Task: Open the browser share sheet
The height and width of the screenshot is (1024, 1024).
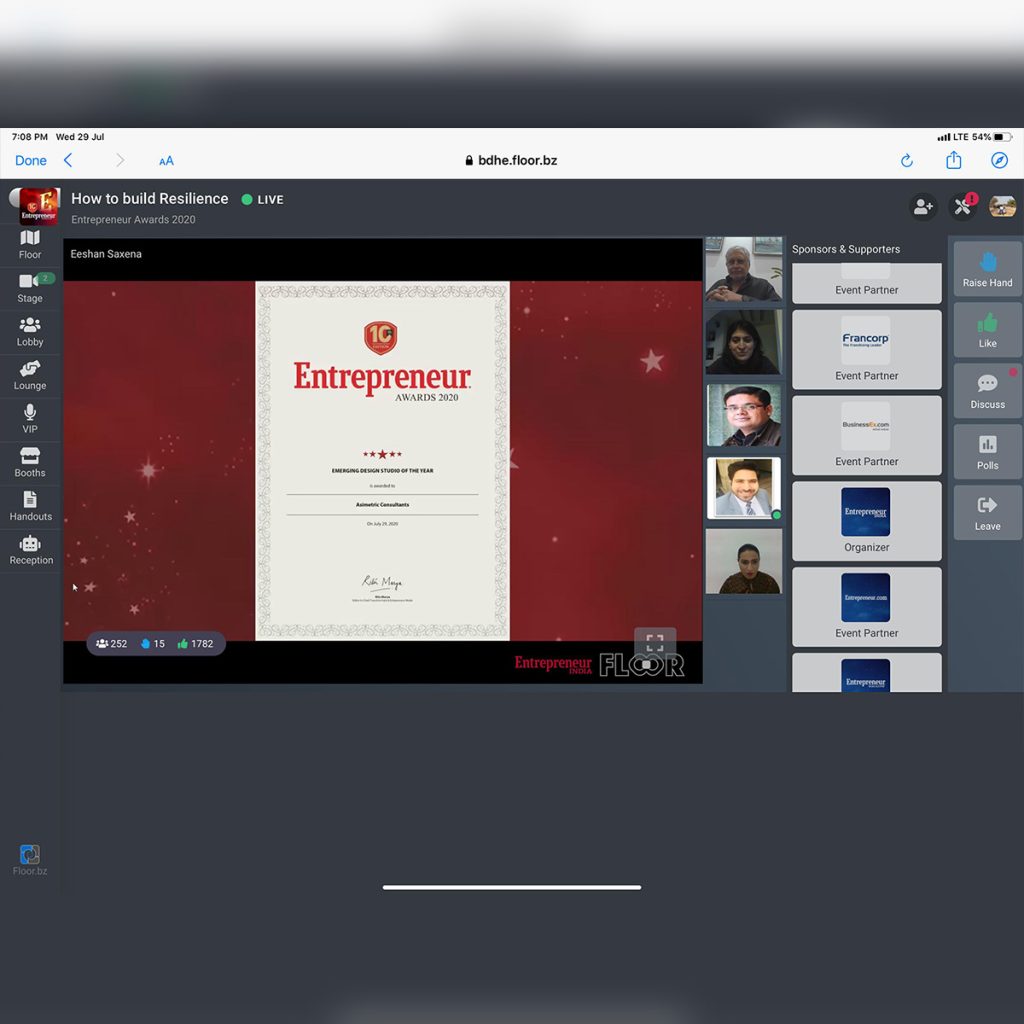Action: (953, 160)
